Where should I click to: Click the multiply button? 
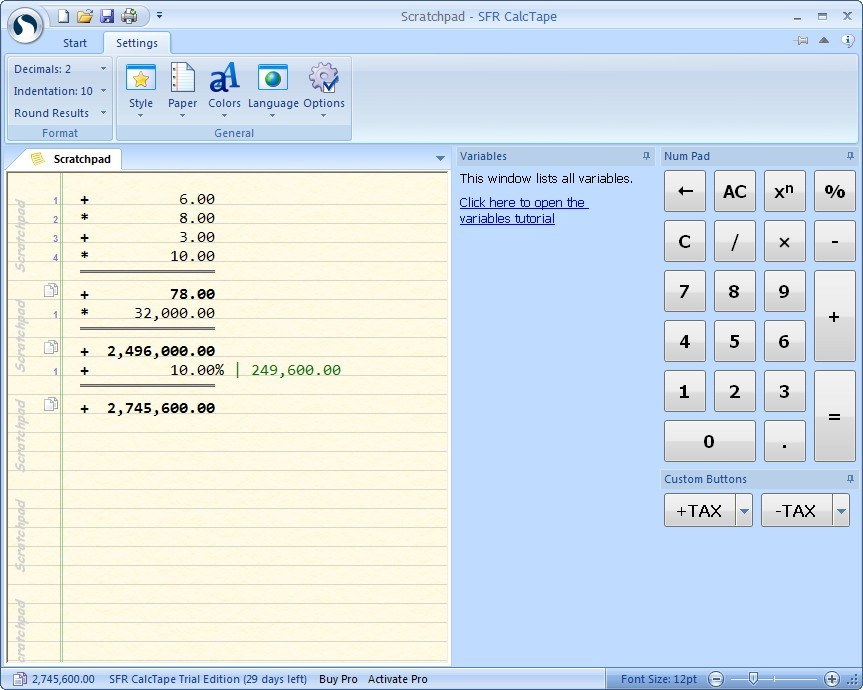pyautogui.click(x=784, y=241)
